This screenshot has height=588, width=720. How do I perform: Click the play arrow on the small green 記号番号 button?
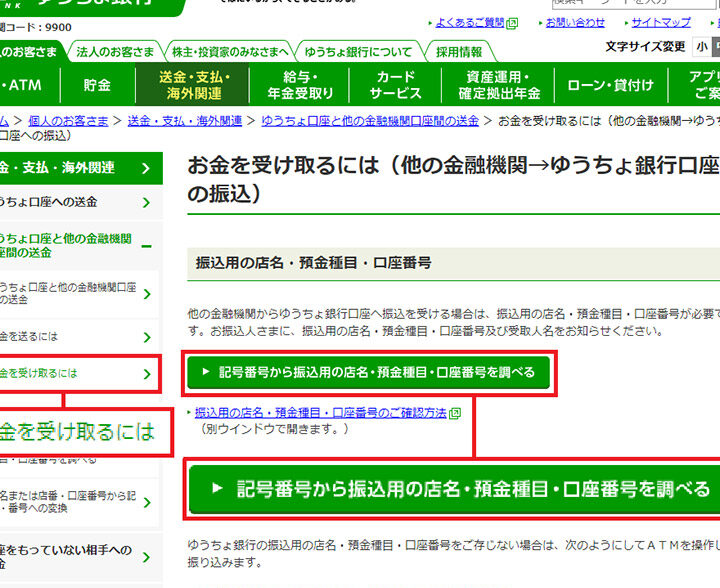point(205,372)
